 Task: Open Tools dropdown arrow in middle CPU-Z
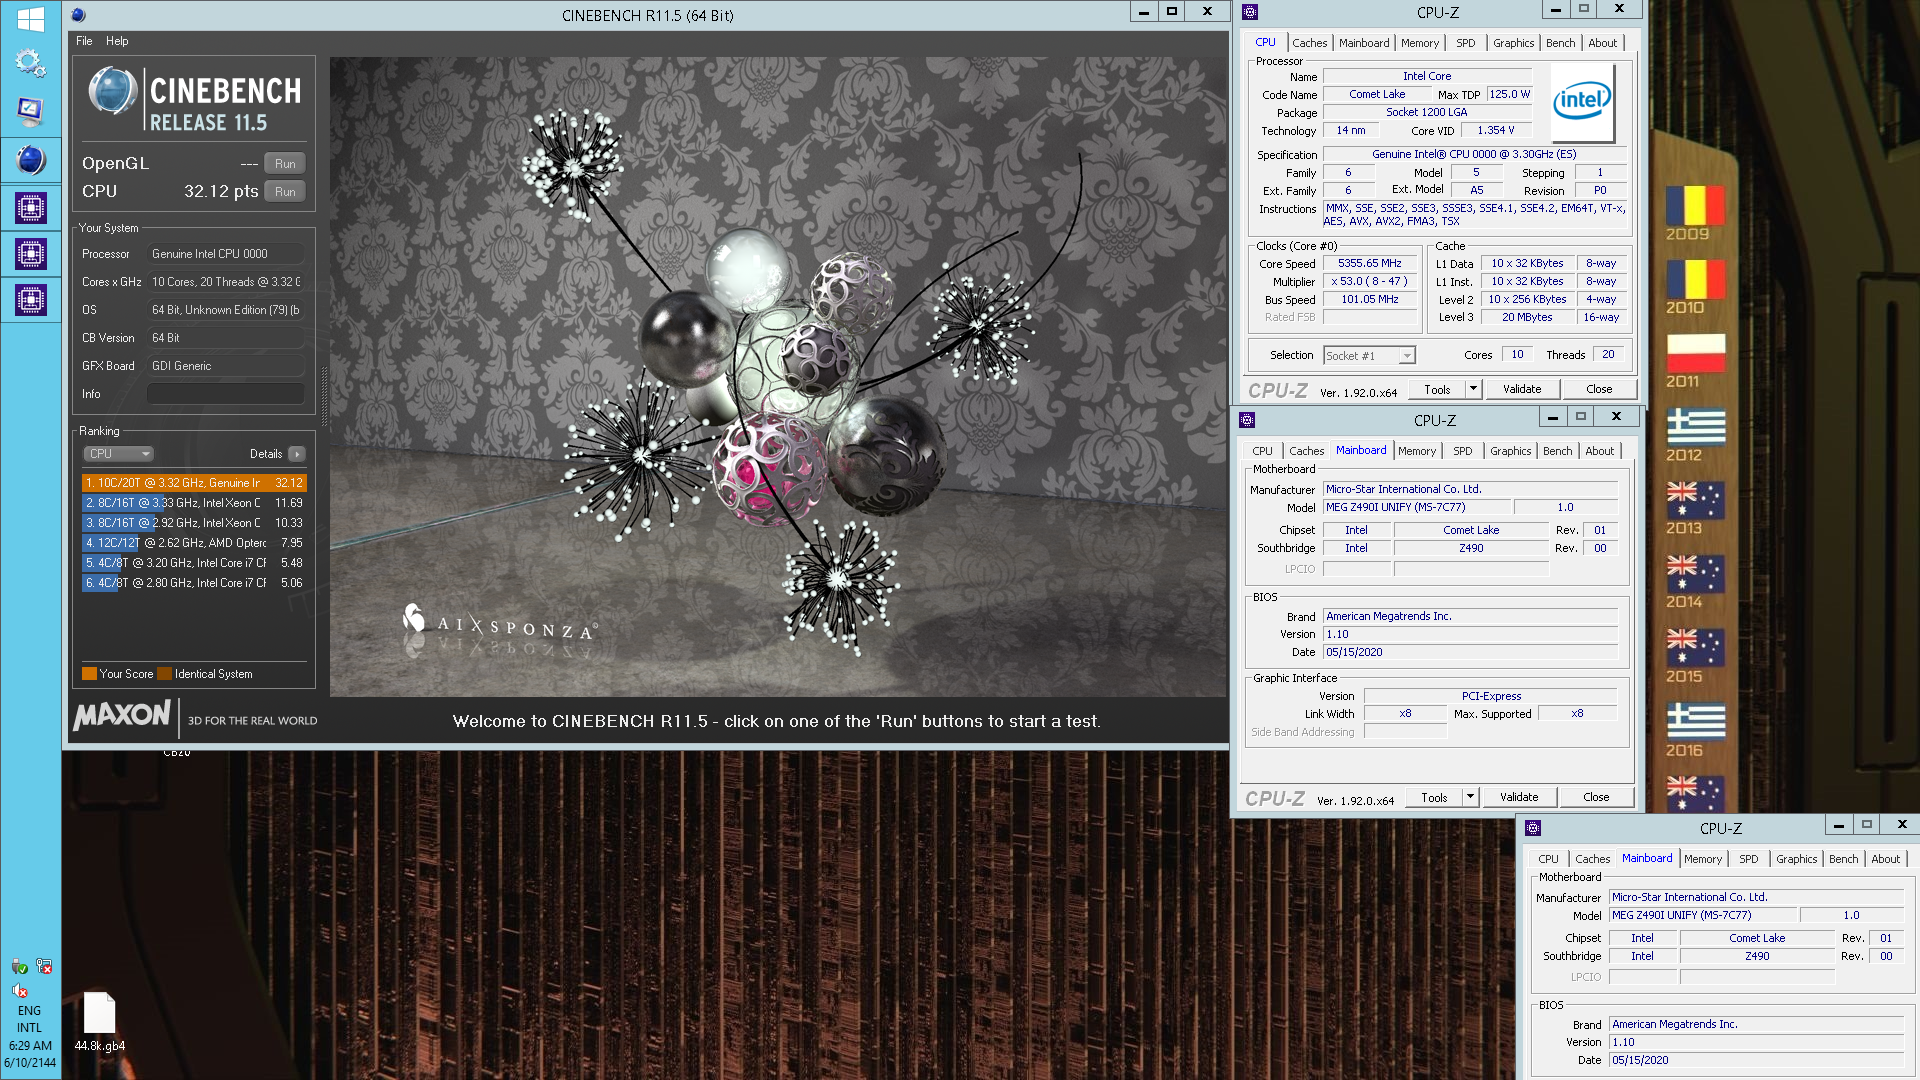[x=1469, y=797]
